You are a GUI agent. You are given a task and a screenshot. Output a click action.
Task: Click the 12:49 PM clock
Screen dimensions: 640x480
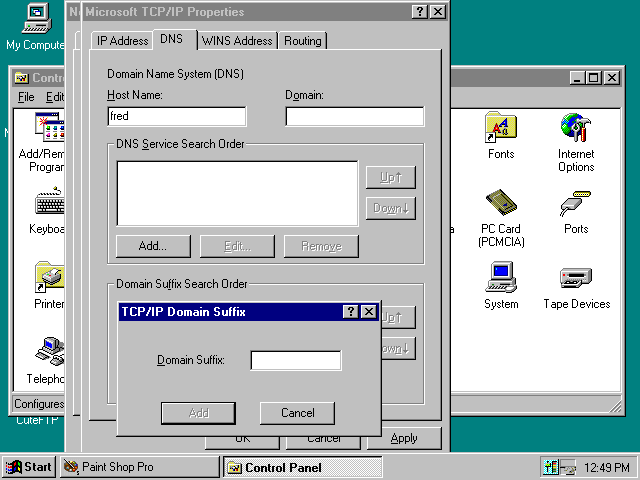[x=606, y=467]
